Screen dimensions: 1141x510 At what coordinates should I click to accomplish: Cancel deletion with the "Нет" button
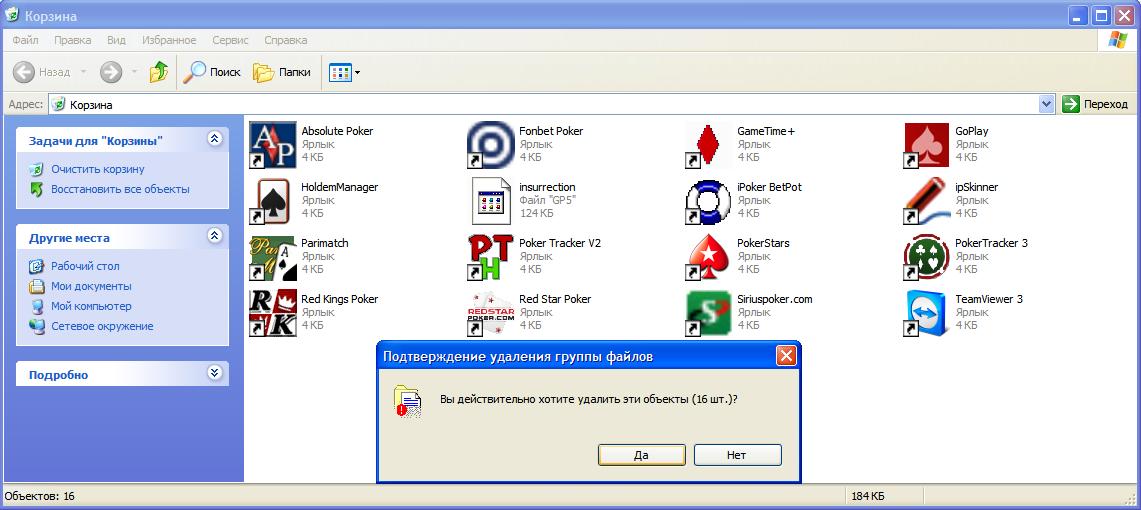[x=737, y=455]
